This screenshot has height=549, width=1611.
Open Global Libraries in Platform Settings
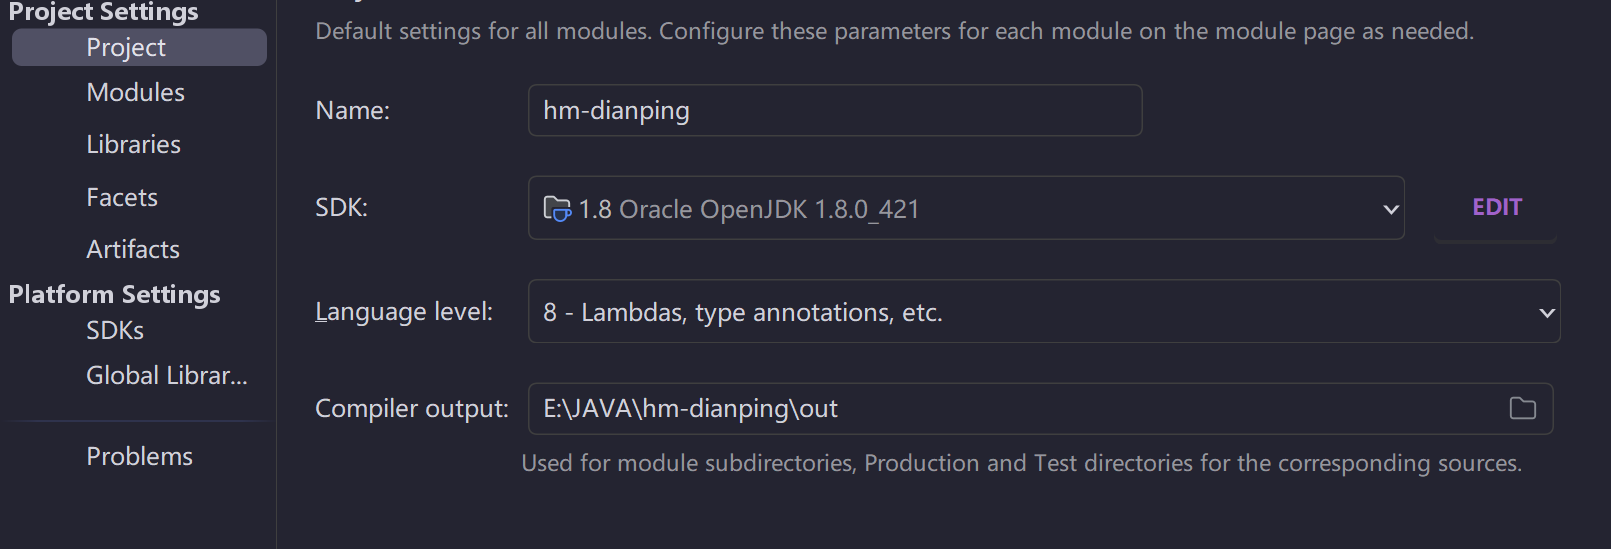(x=166, y=375)
